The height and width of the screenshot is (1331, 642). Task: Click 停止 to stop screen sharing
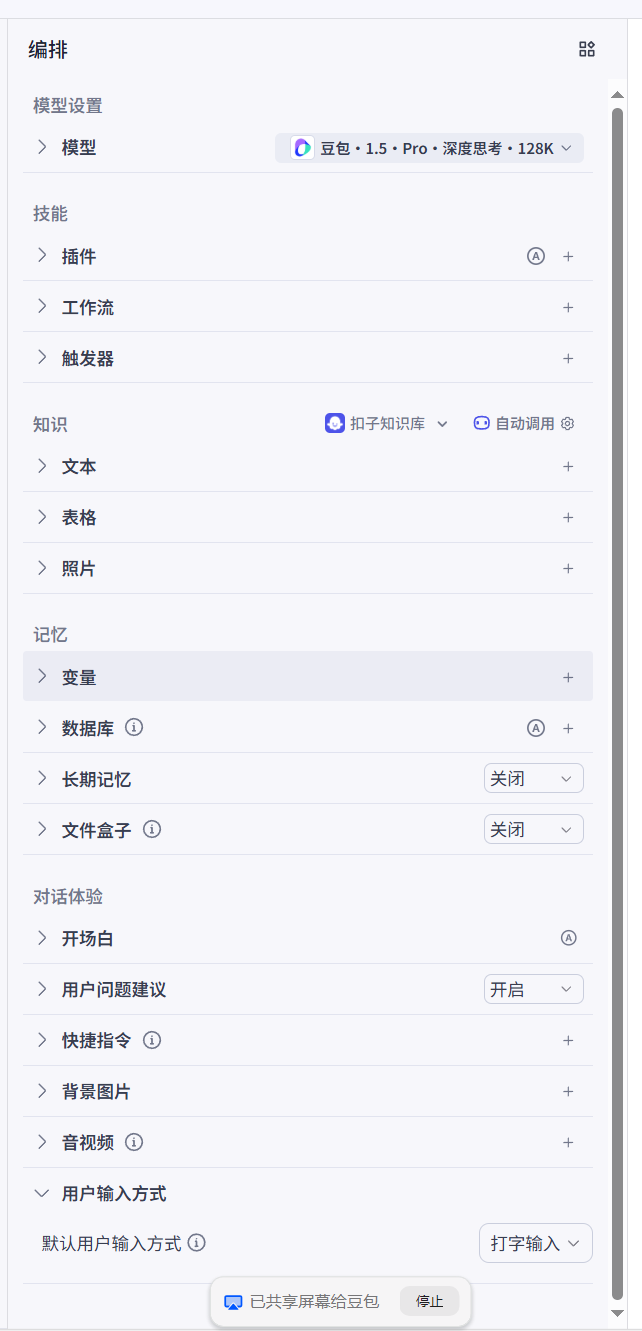pos(429,1301)
